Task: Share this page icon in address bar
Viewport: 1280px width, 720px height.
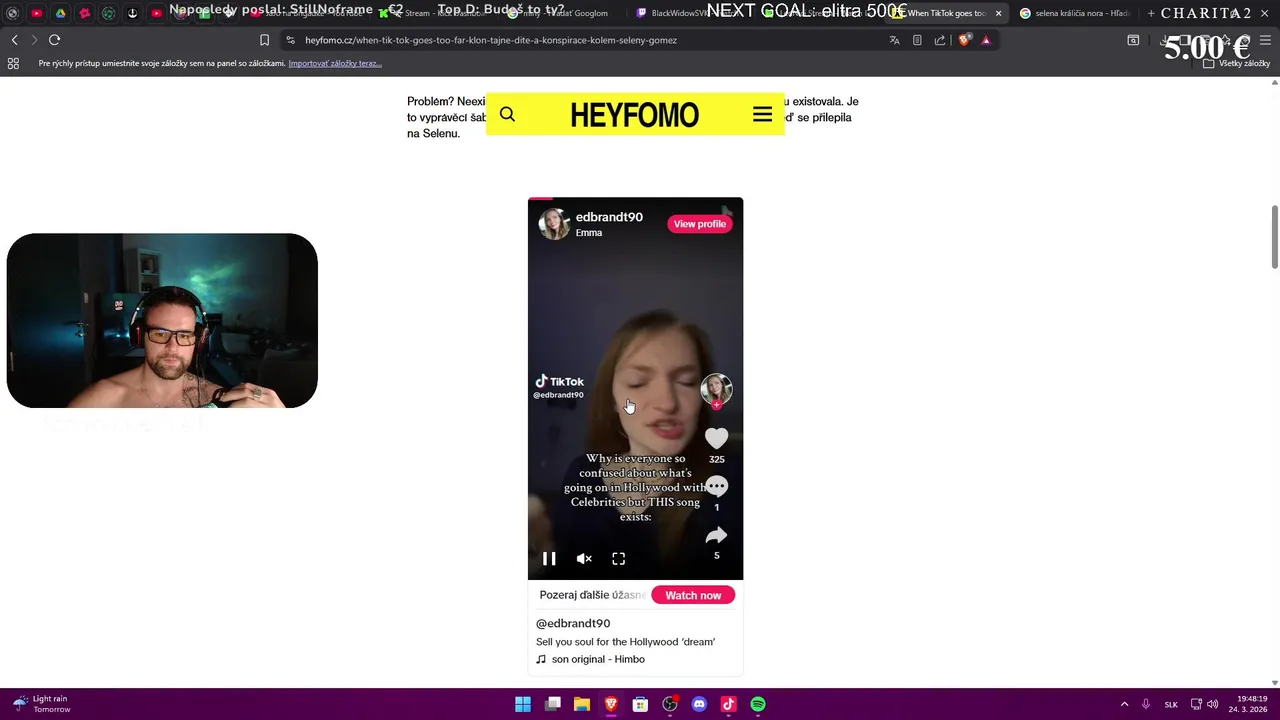Action: coord(940,40)
